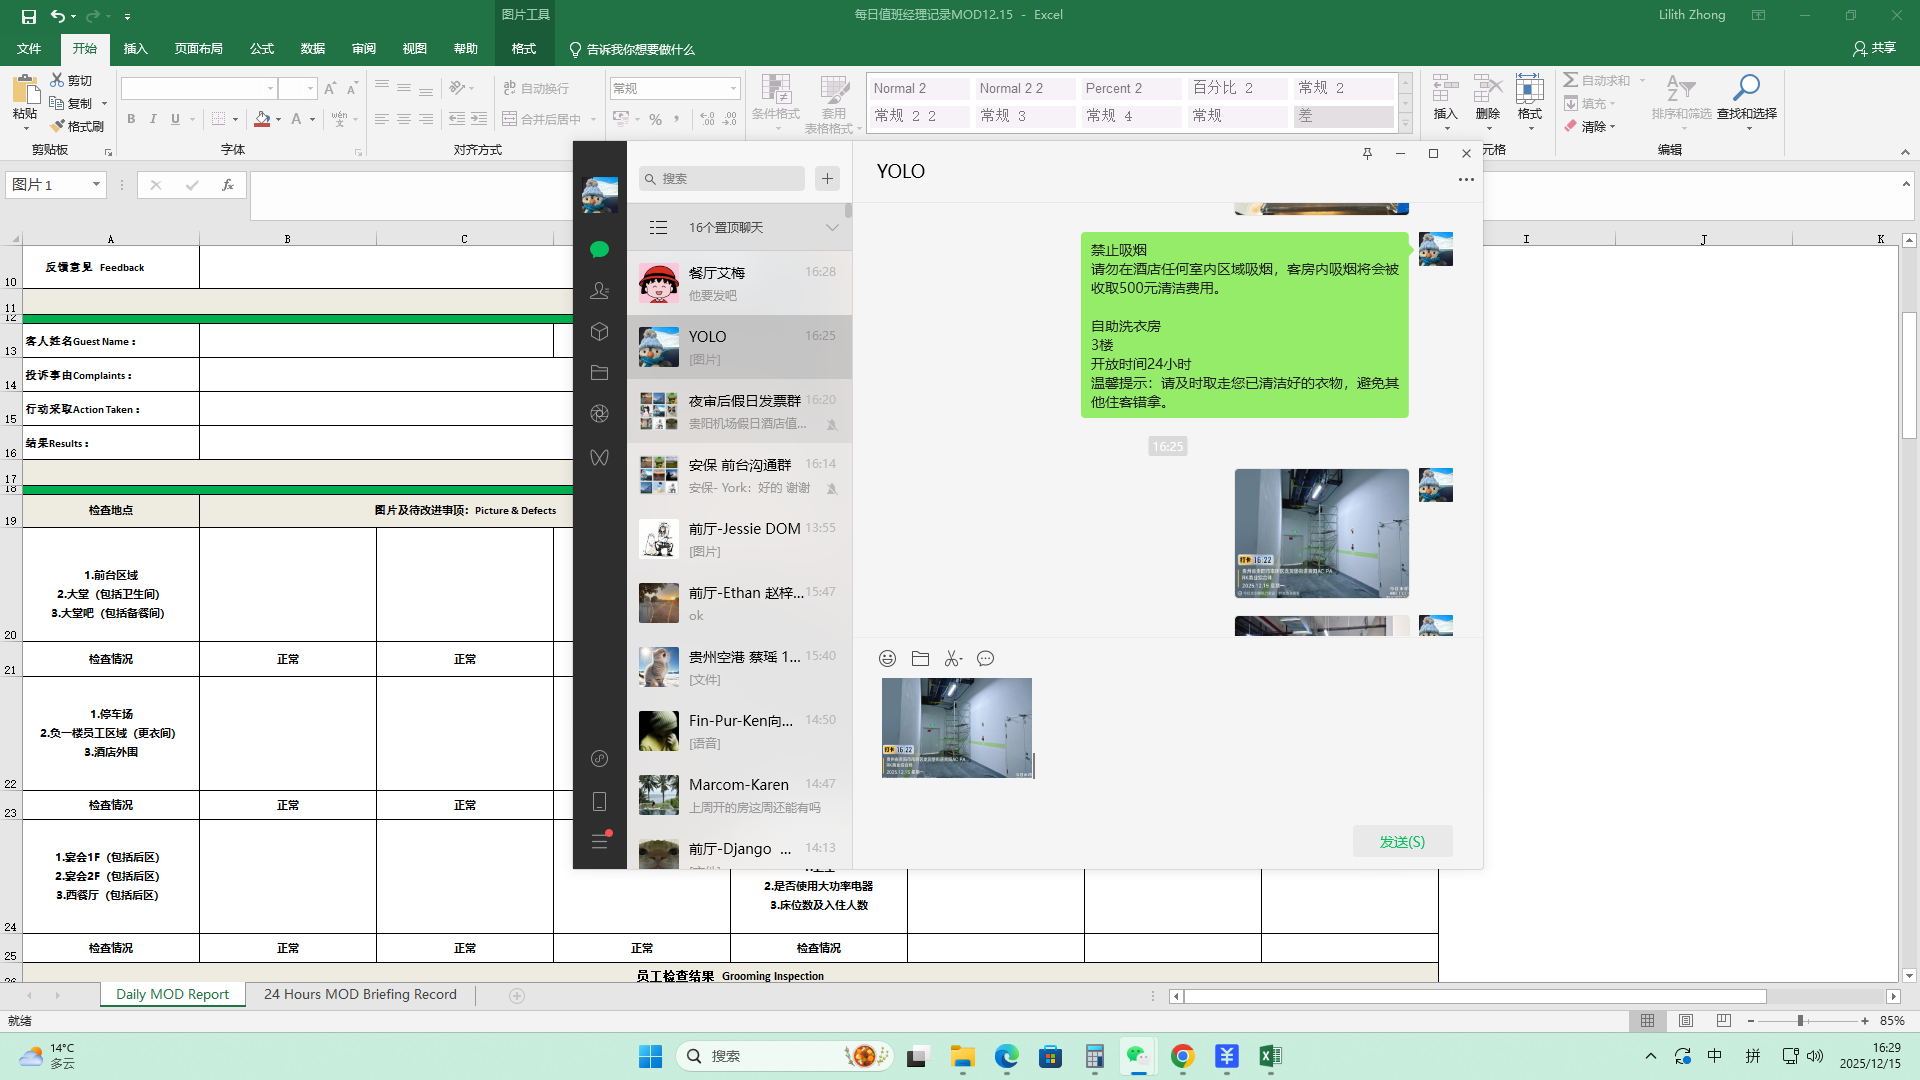
Task: Open the 插入 ribbon tab
Action: pyautogui.click(x=135, y=49)
